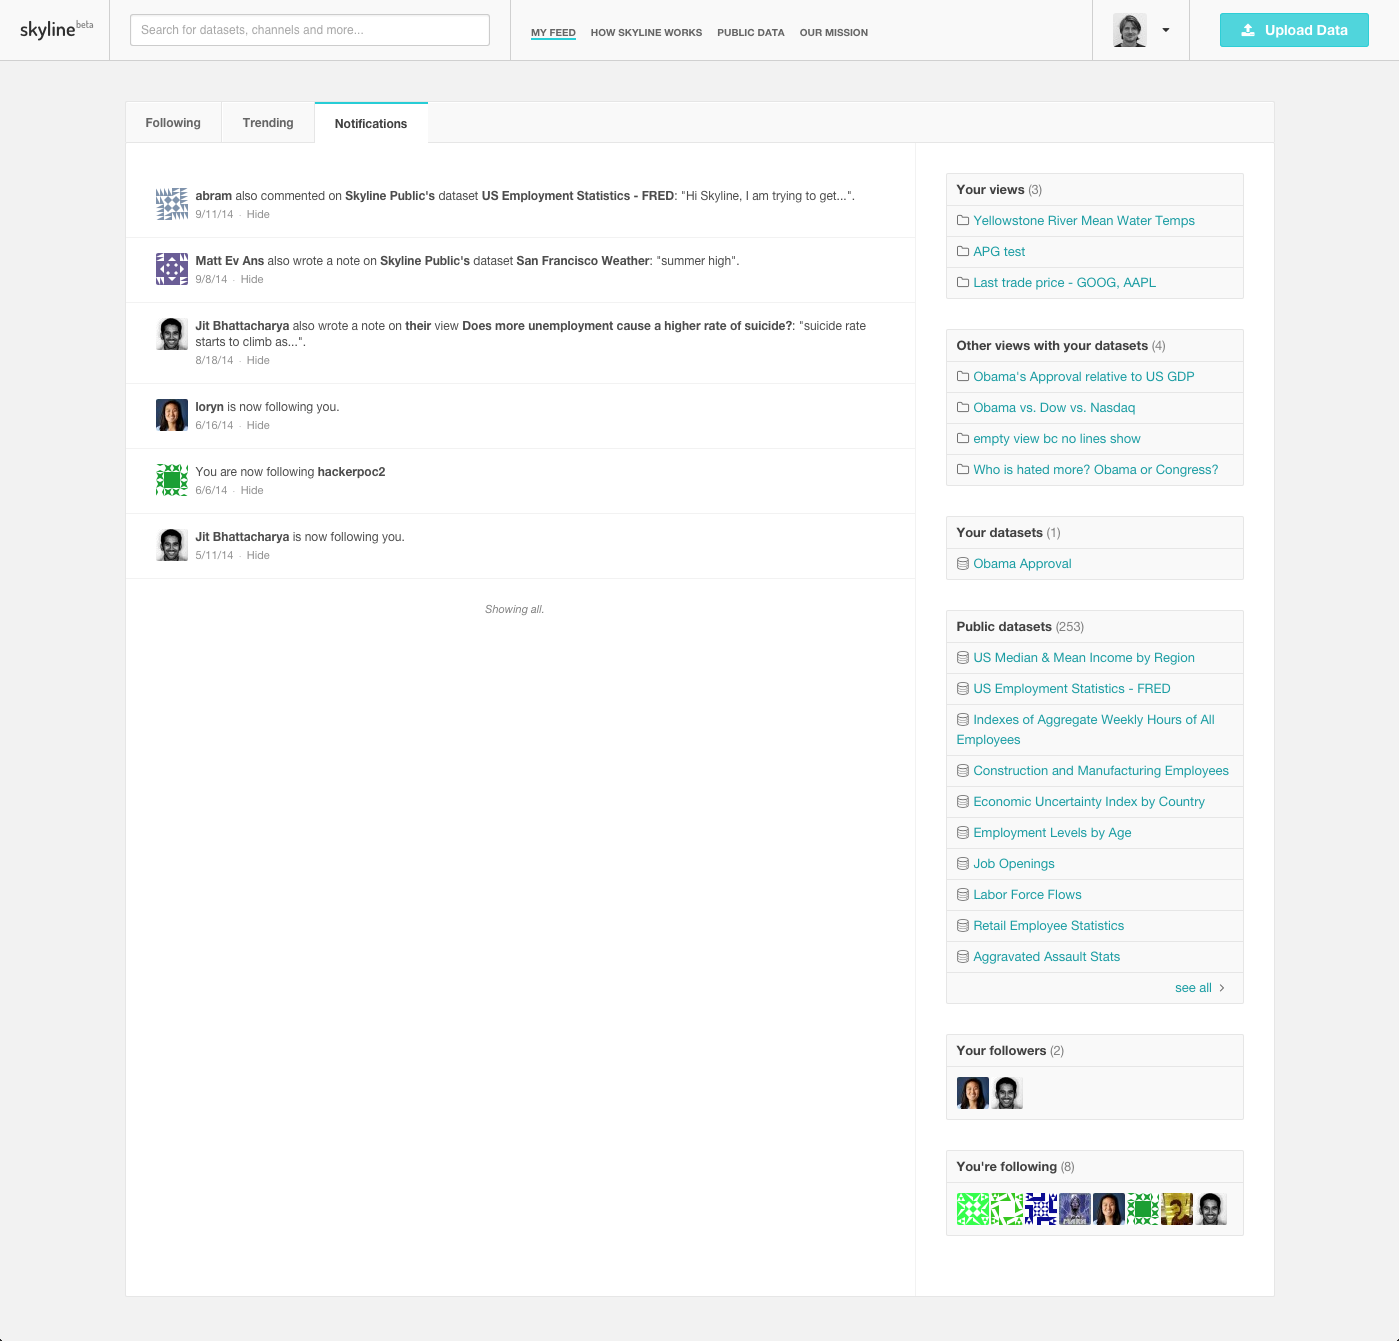Select the Notifications tab
Viewport: 1399px width, 1341px height.
pos(371,124)
